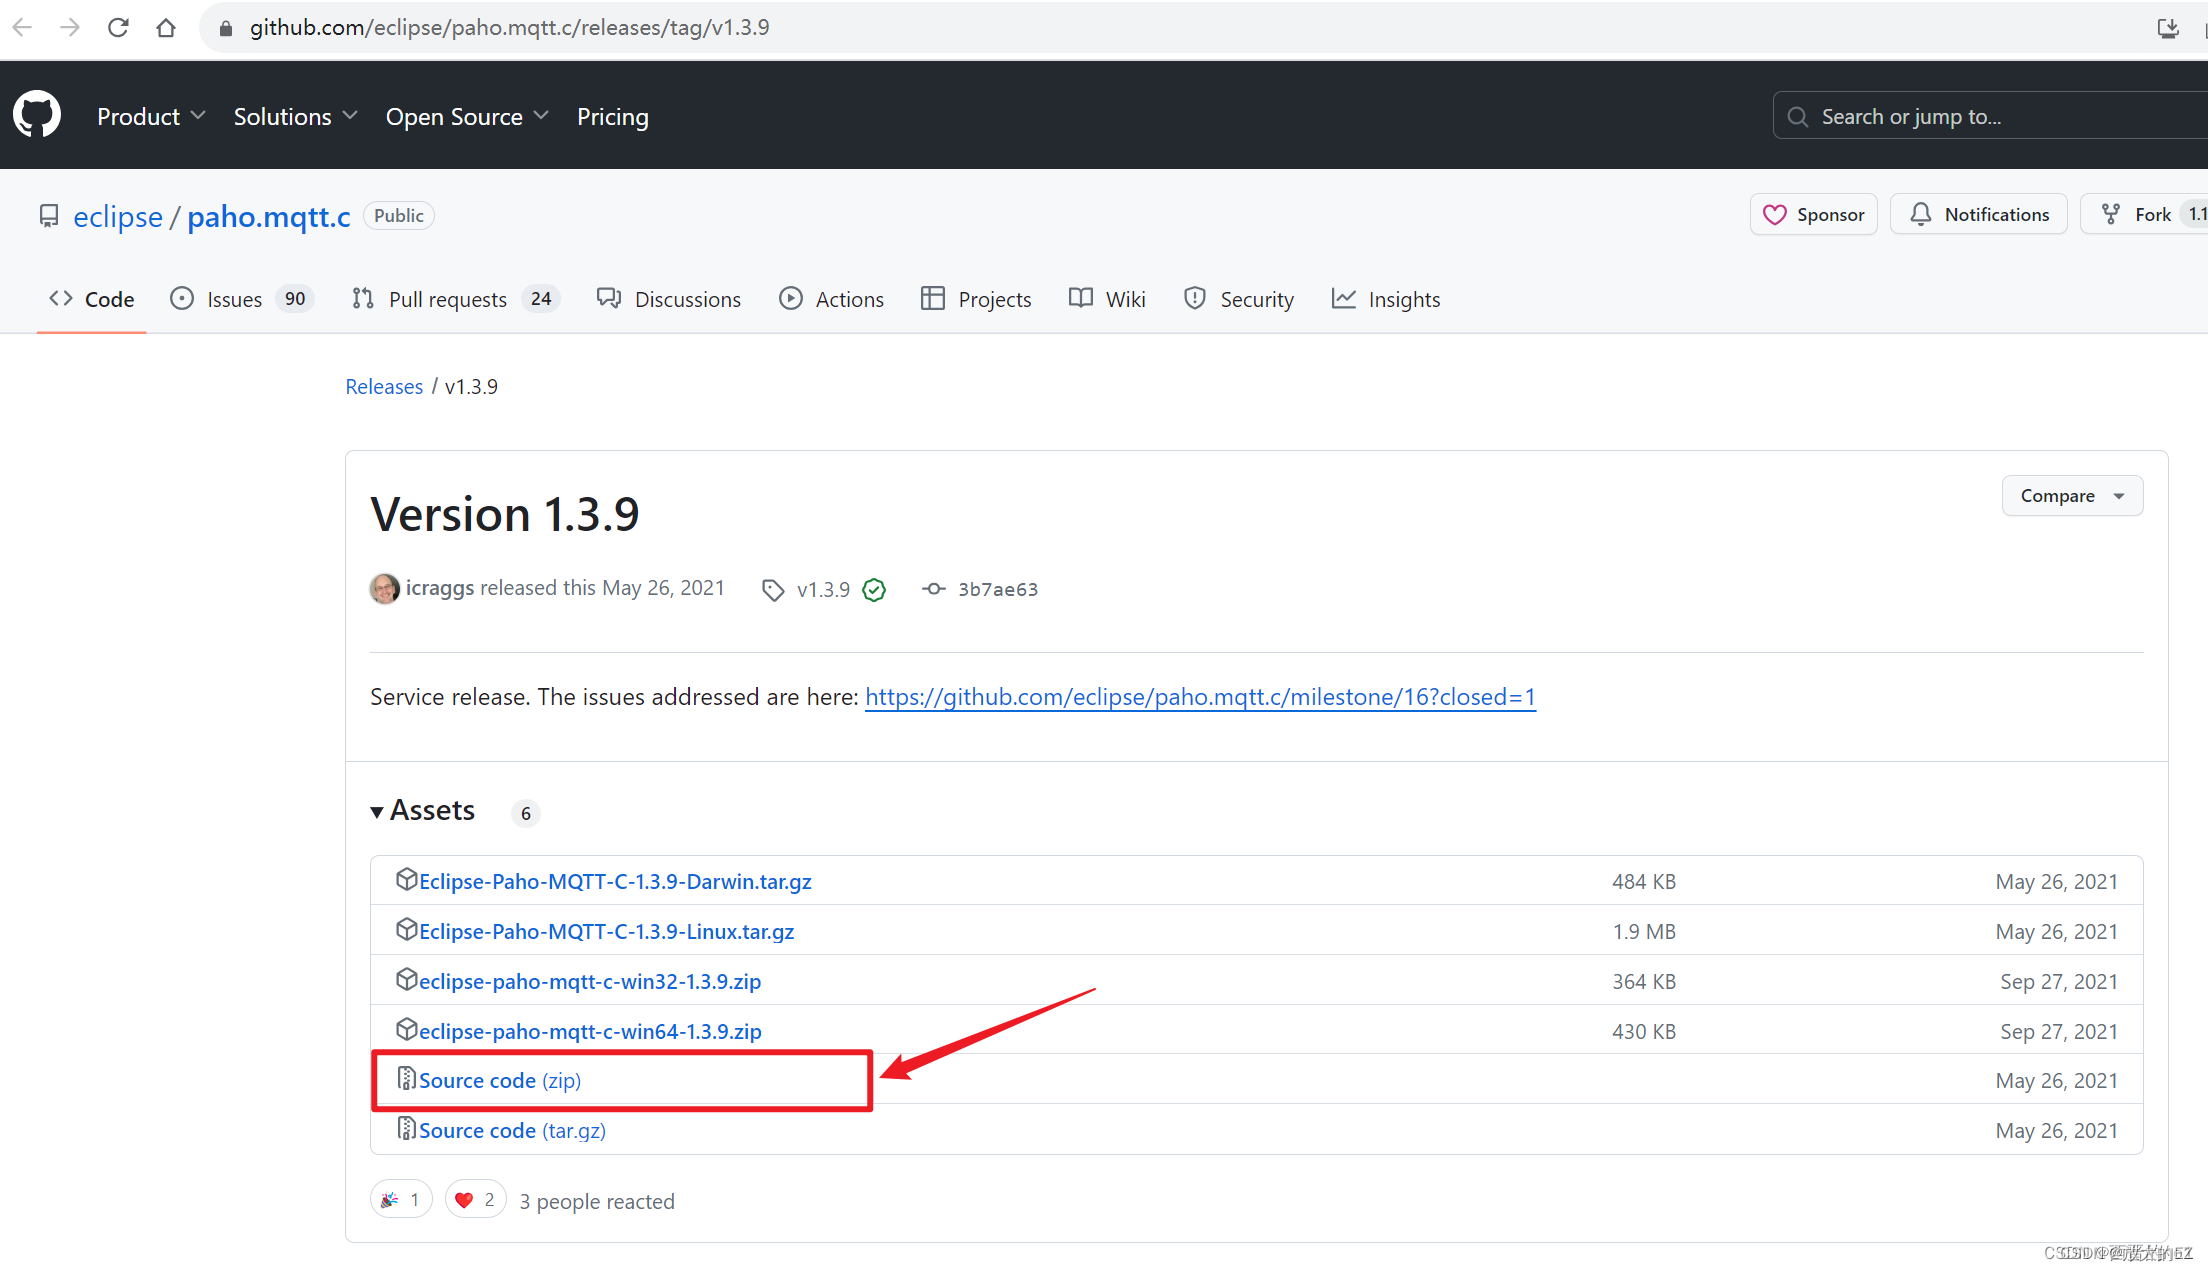Open the Pull requests tab
Viewport: 2208px width, 1271px height.
point(447,299)
